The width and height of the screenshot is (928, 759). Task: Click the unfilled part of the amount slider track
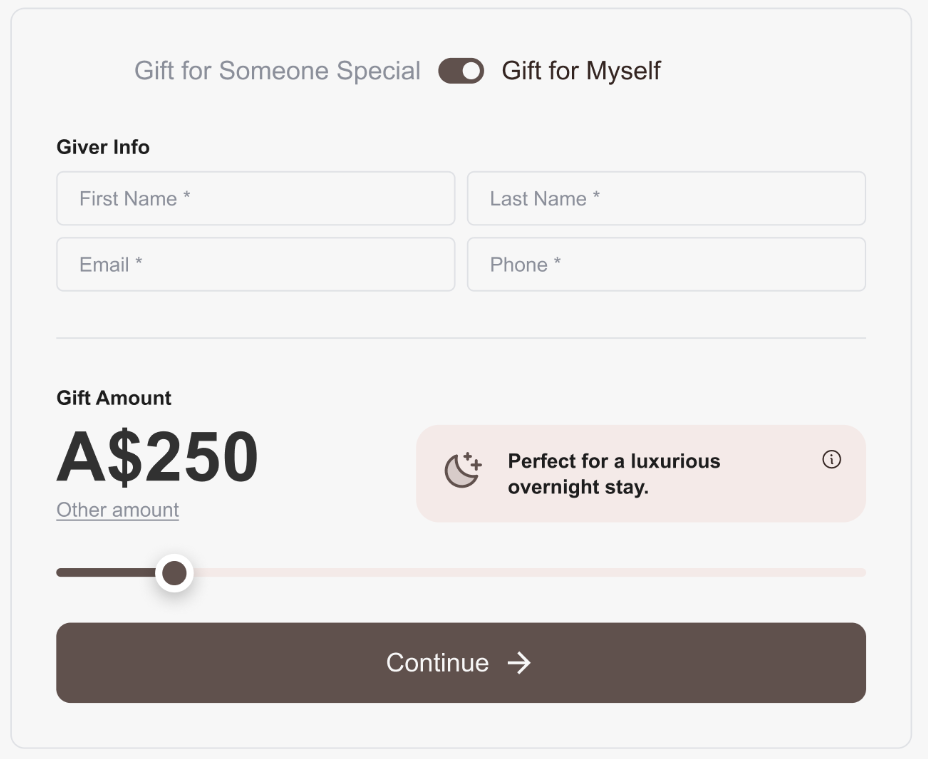[x=530, y=573]
